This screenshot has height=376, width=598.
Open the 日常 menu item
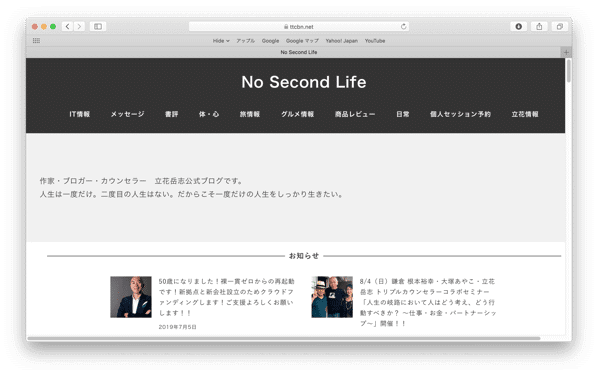403,114
